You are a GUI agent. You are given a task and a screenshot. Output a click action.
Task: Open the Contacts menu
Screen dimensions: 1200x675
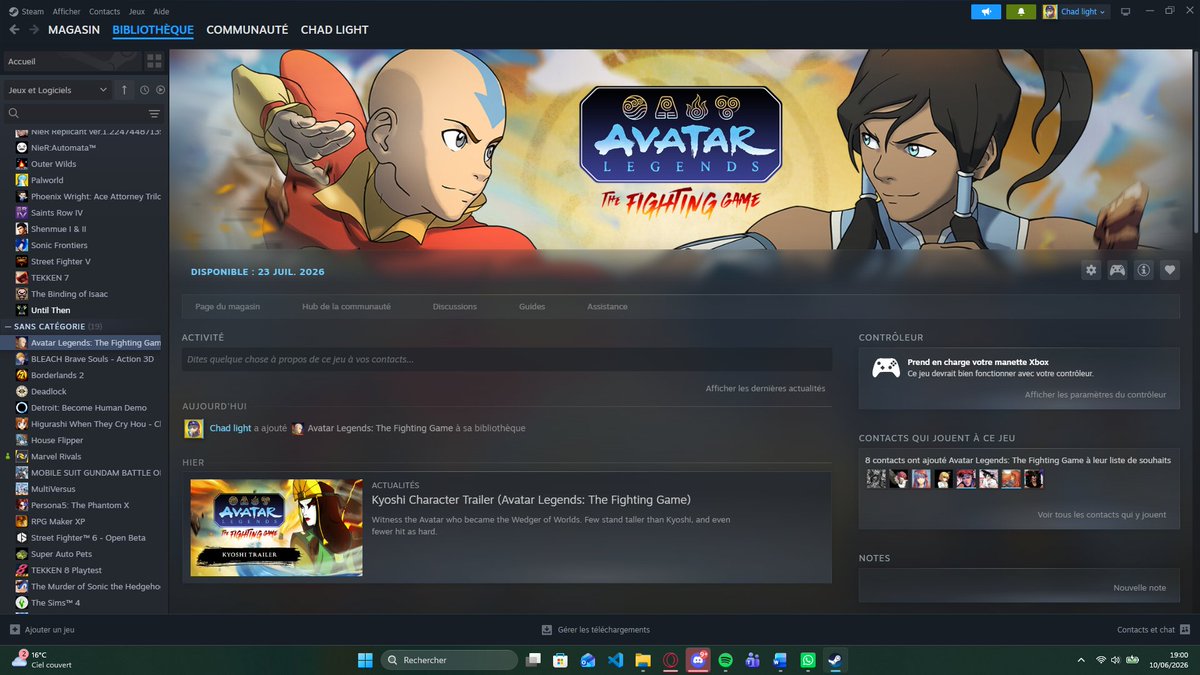coord(104,11)
